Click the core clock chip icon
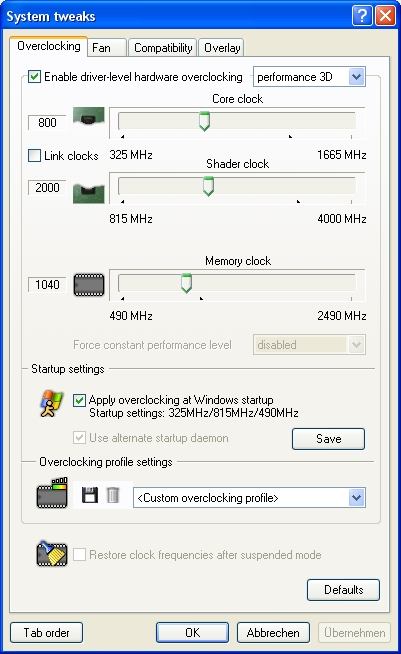Image resolution: width=401 pixels, height=654 pixels. pyautogui.click(x=88, y=117)
